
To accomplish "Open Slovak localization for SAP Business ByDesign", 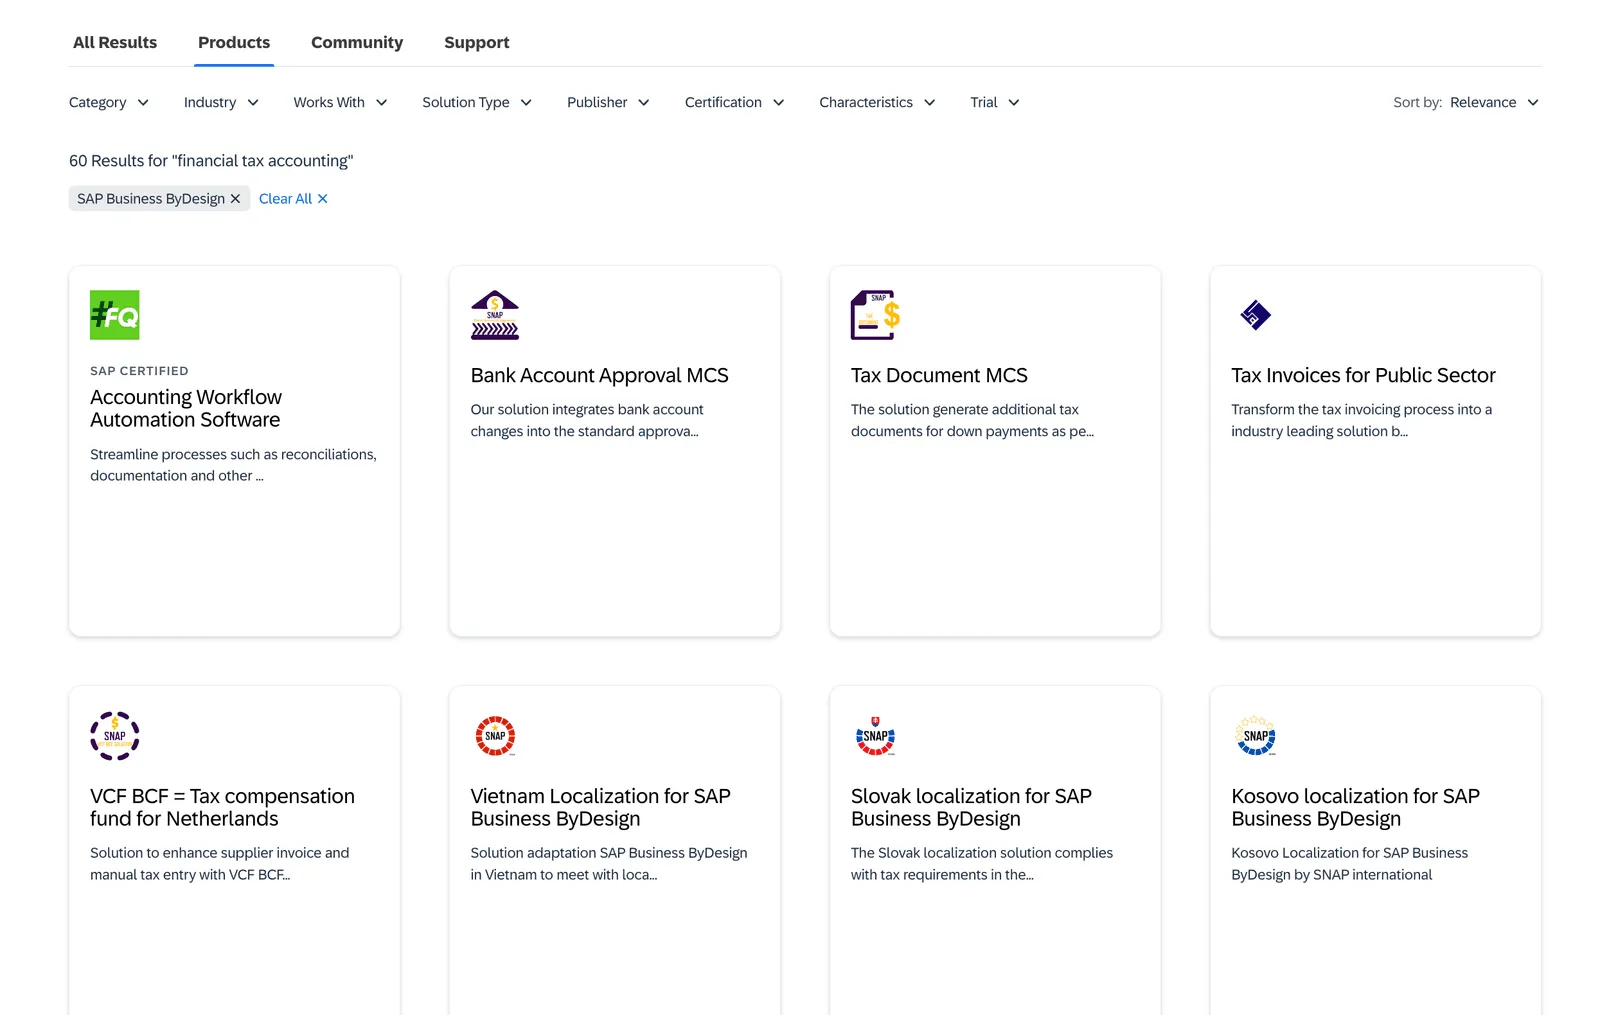I will coord(971,807).
